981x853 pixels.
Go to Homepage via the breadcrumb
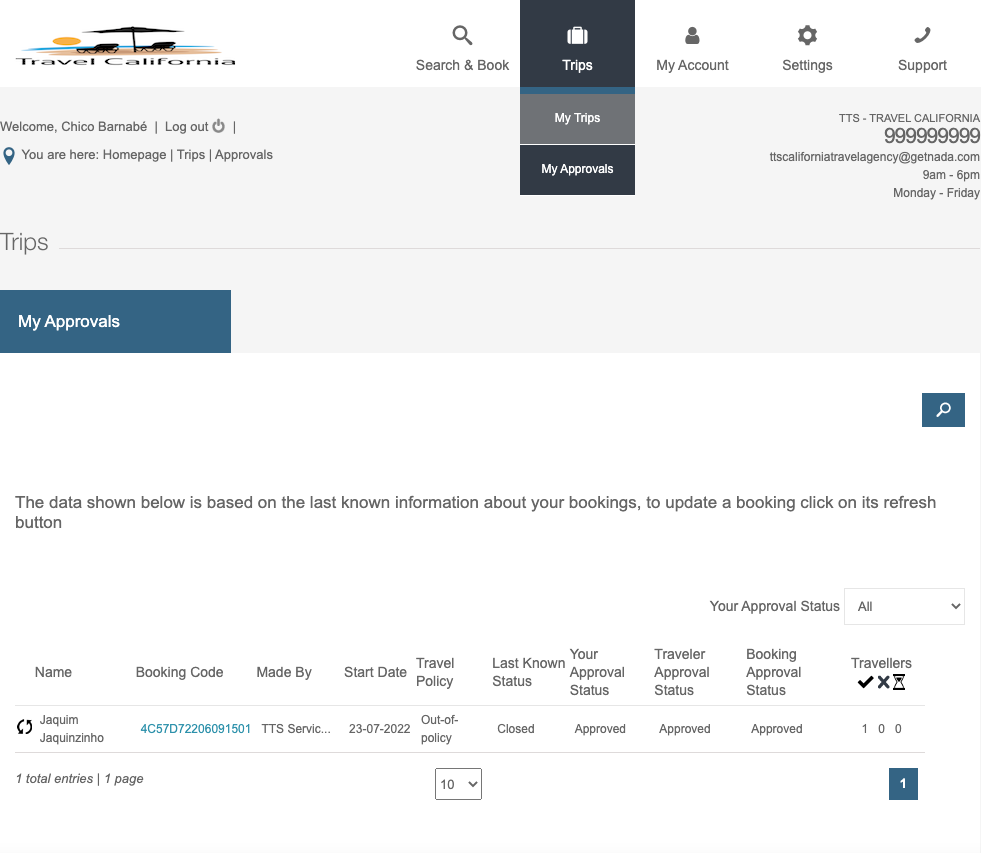pyautogui.click(x=134, y=155)
